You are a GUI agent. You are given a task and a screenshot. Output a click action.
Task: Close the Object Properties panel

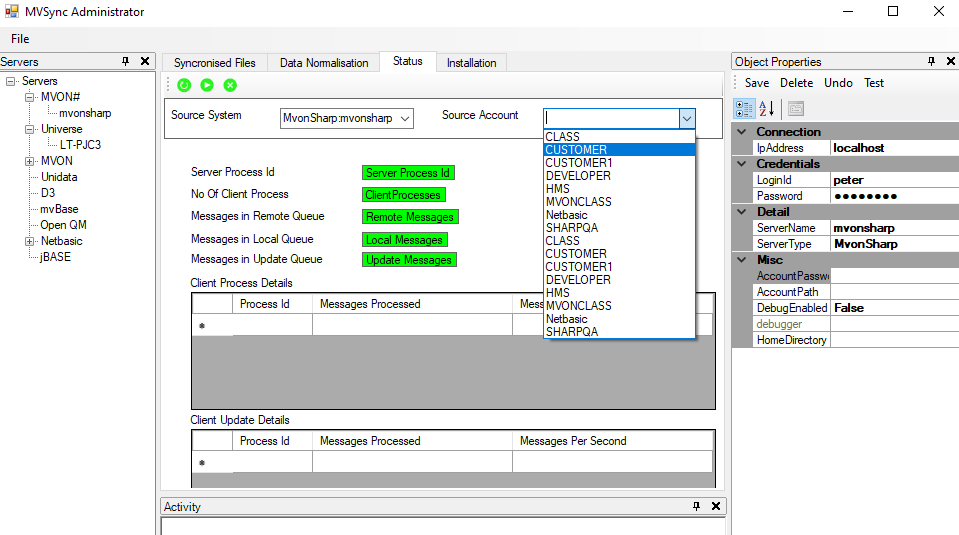click(951, 61)
